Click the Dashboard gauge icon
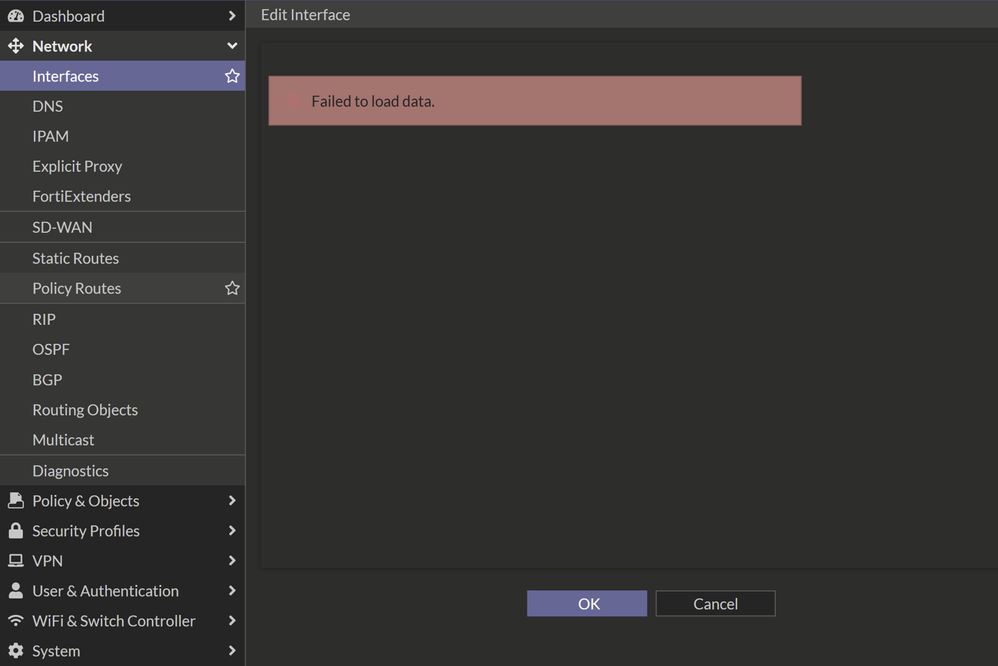Image resolution: width=998 pixels, height=666 pixels. (x=15, y=16)
